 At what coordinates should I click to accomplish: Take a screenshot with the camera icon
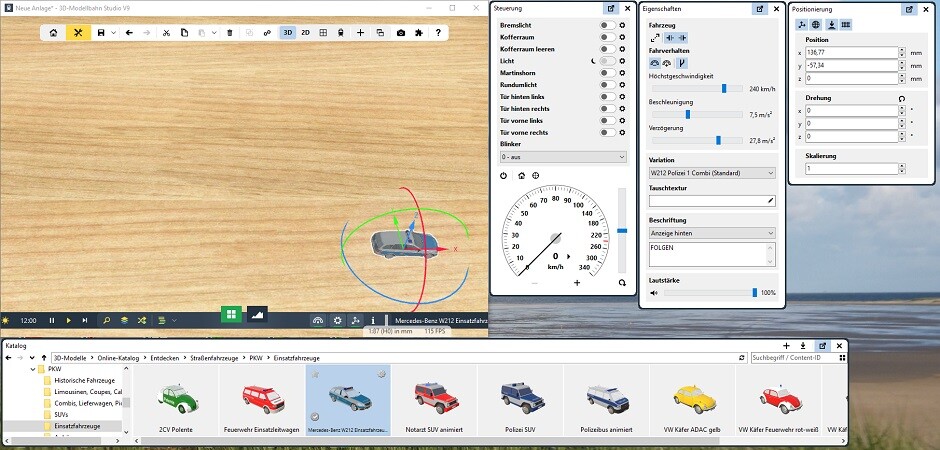(401, 33)
